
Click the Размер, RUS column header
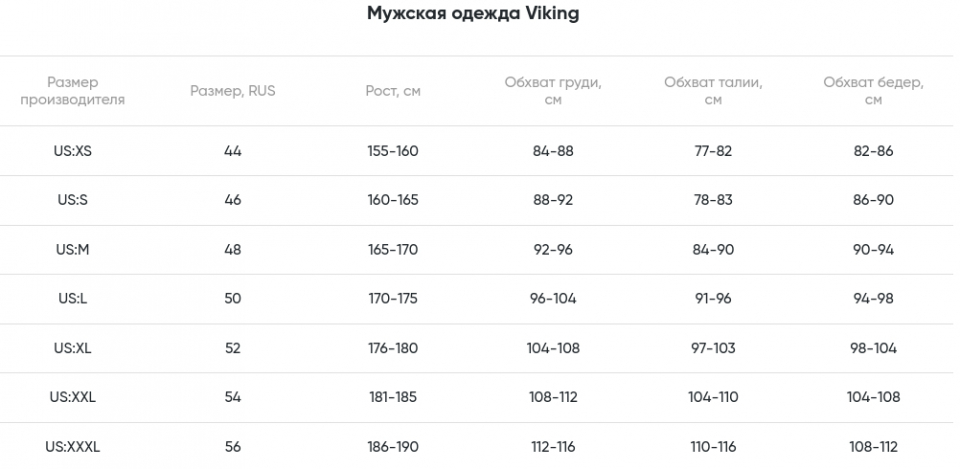(233, 91)
